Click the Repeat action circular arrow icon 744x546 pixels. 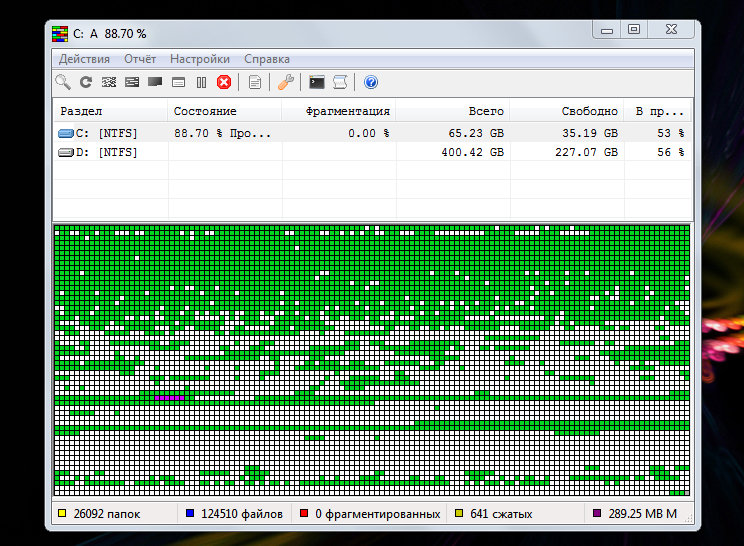[86, 82]
